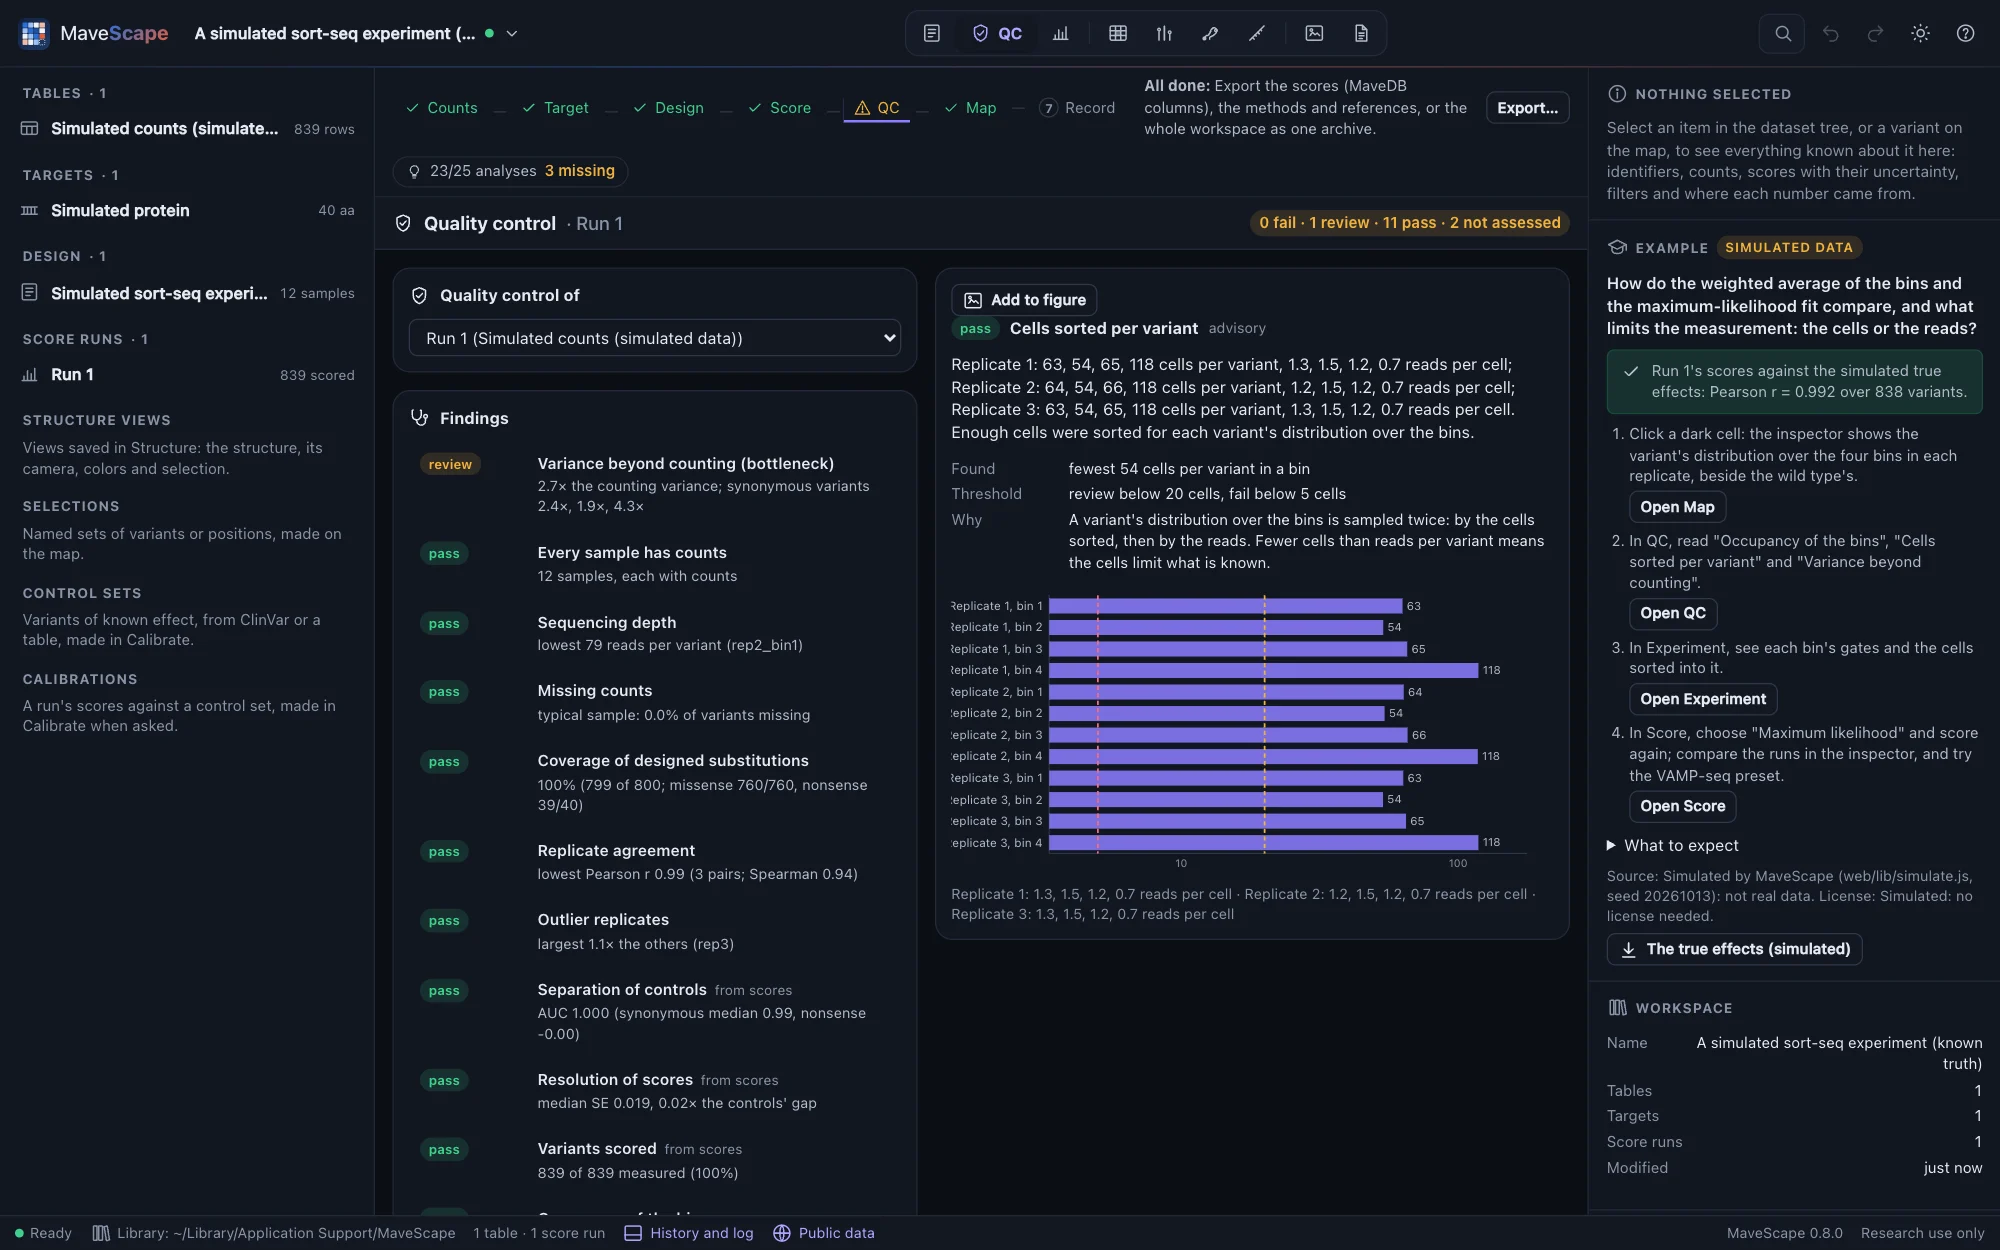Click the library books icon in status bar
The width and height of the screenshot is (2000, 1250).
101,1233
